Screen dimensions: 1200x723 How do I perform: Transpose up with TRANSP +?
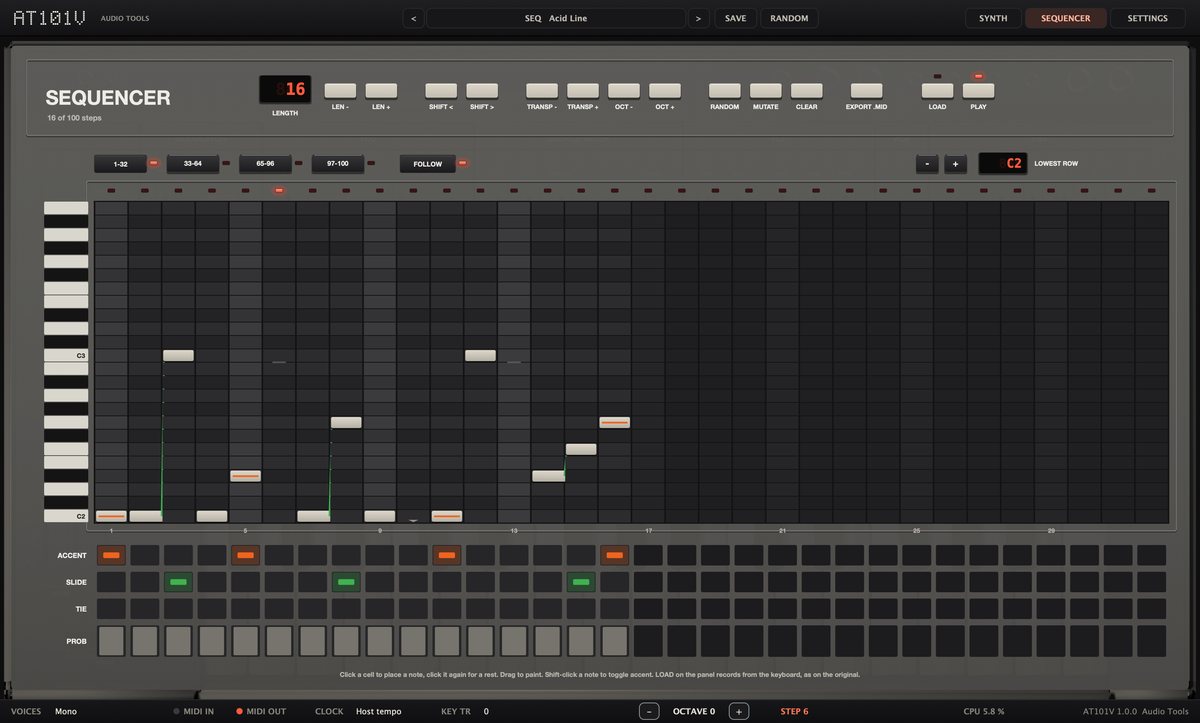pyautogui.click(x=583, y=91)
